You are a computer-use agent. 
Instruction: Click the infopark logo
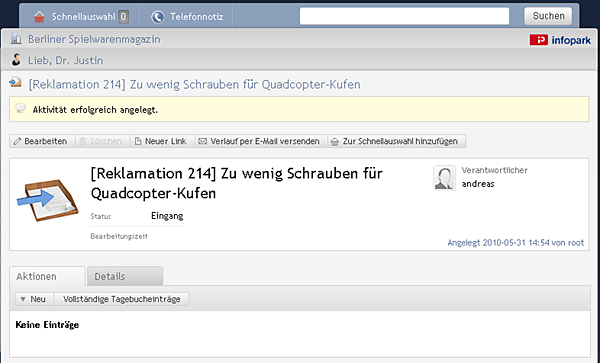[560, 40]
